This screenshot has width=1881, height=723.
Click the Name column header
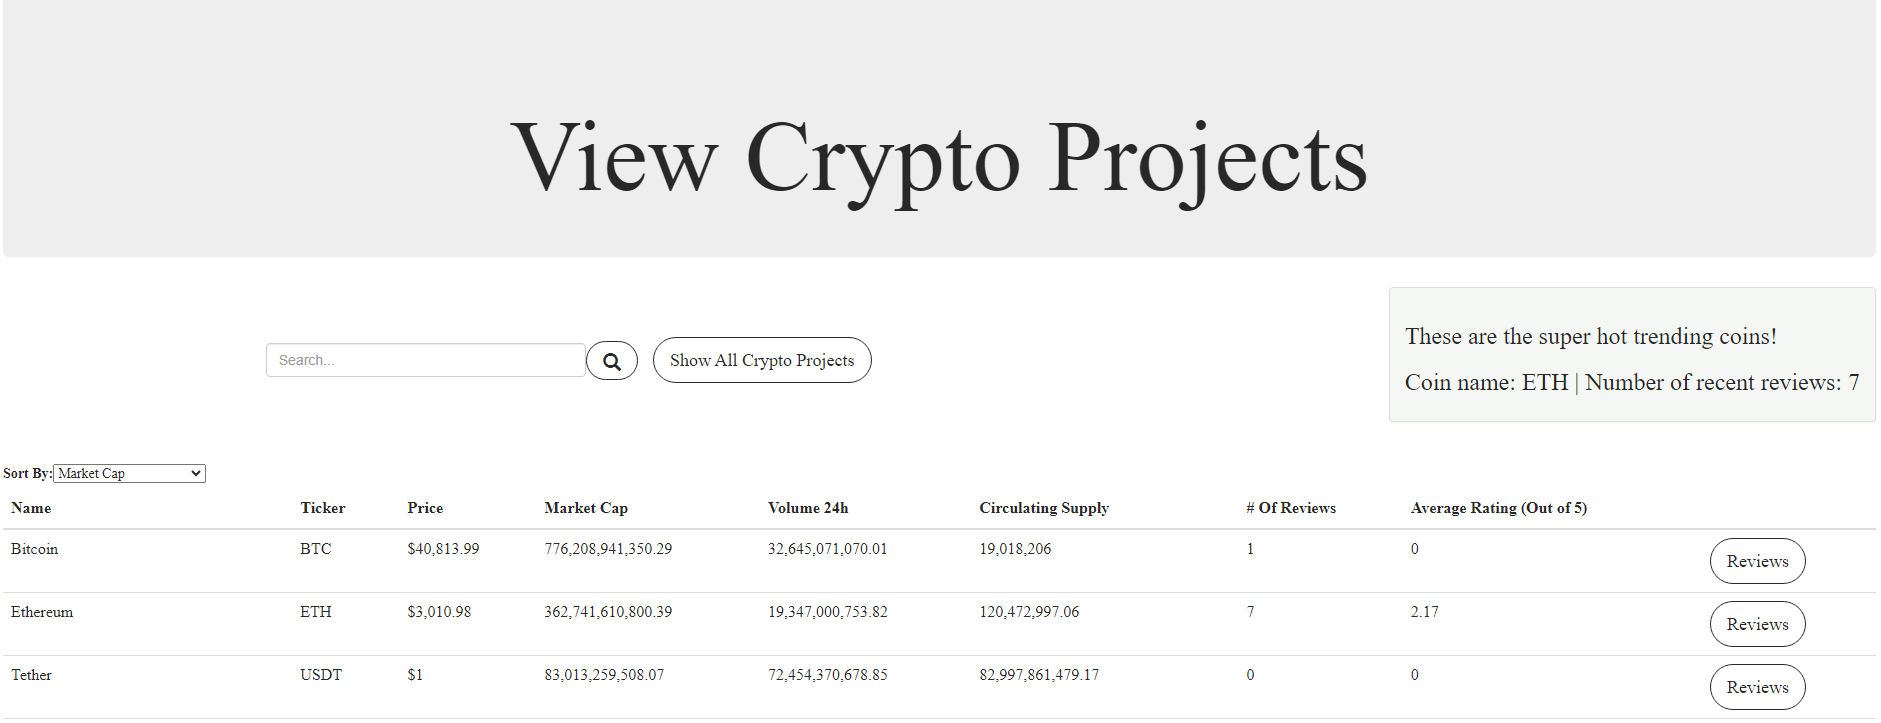31,508
